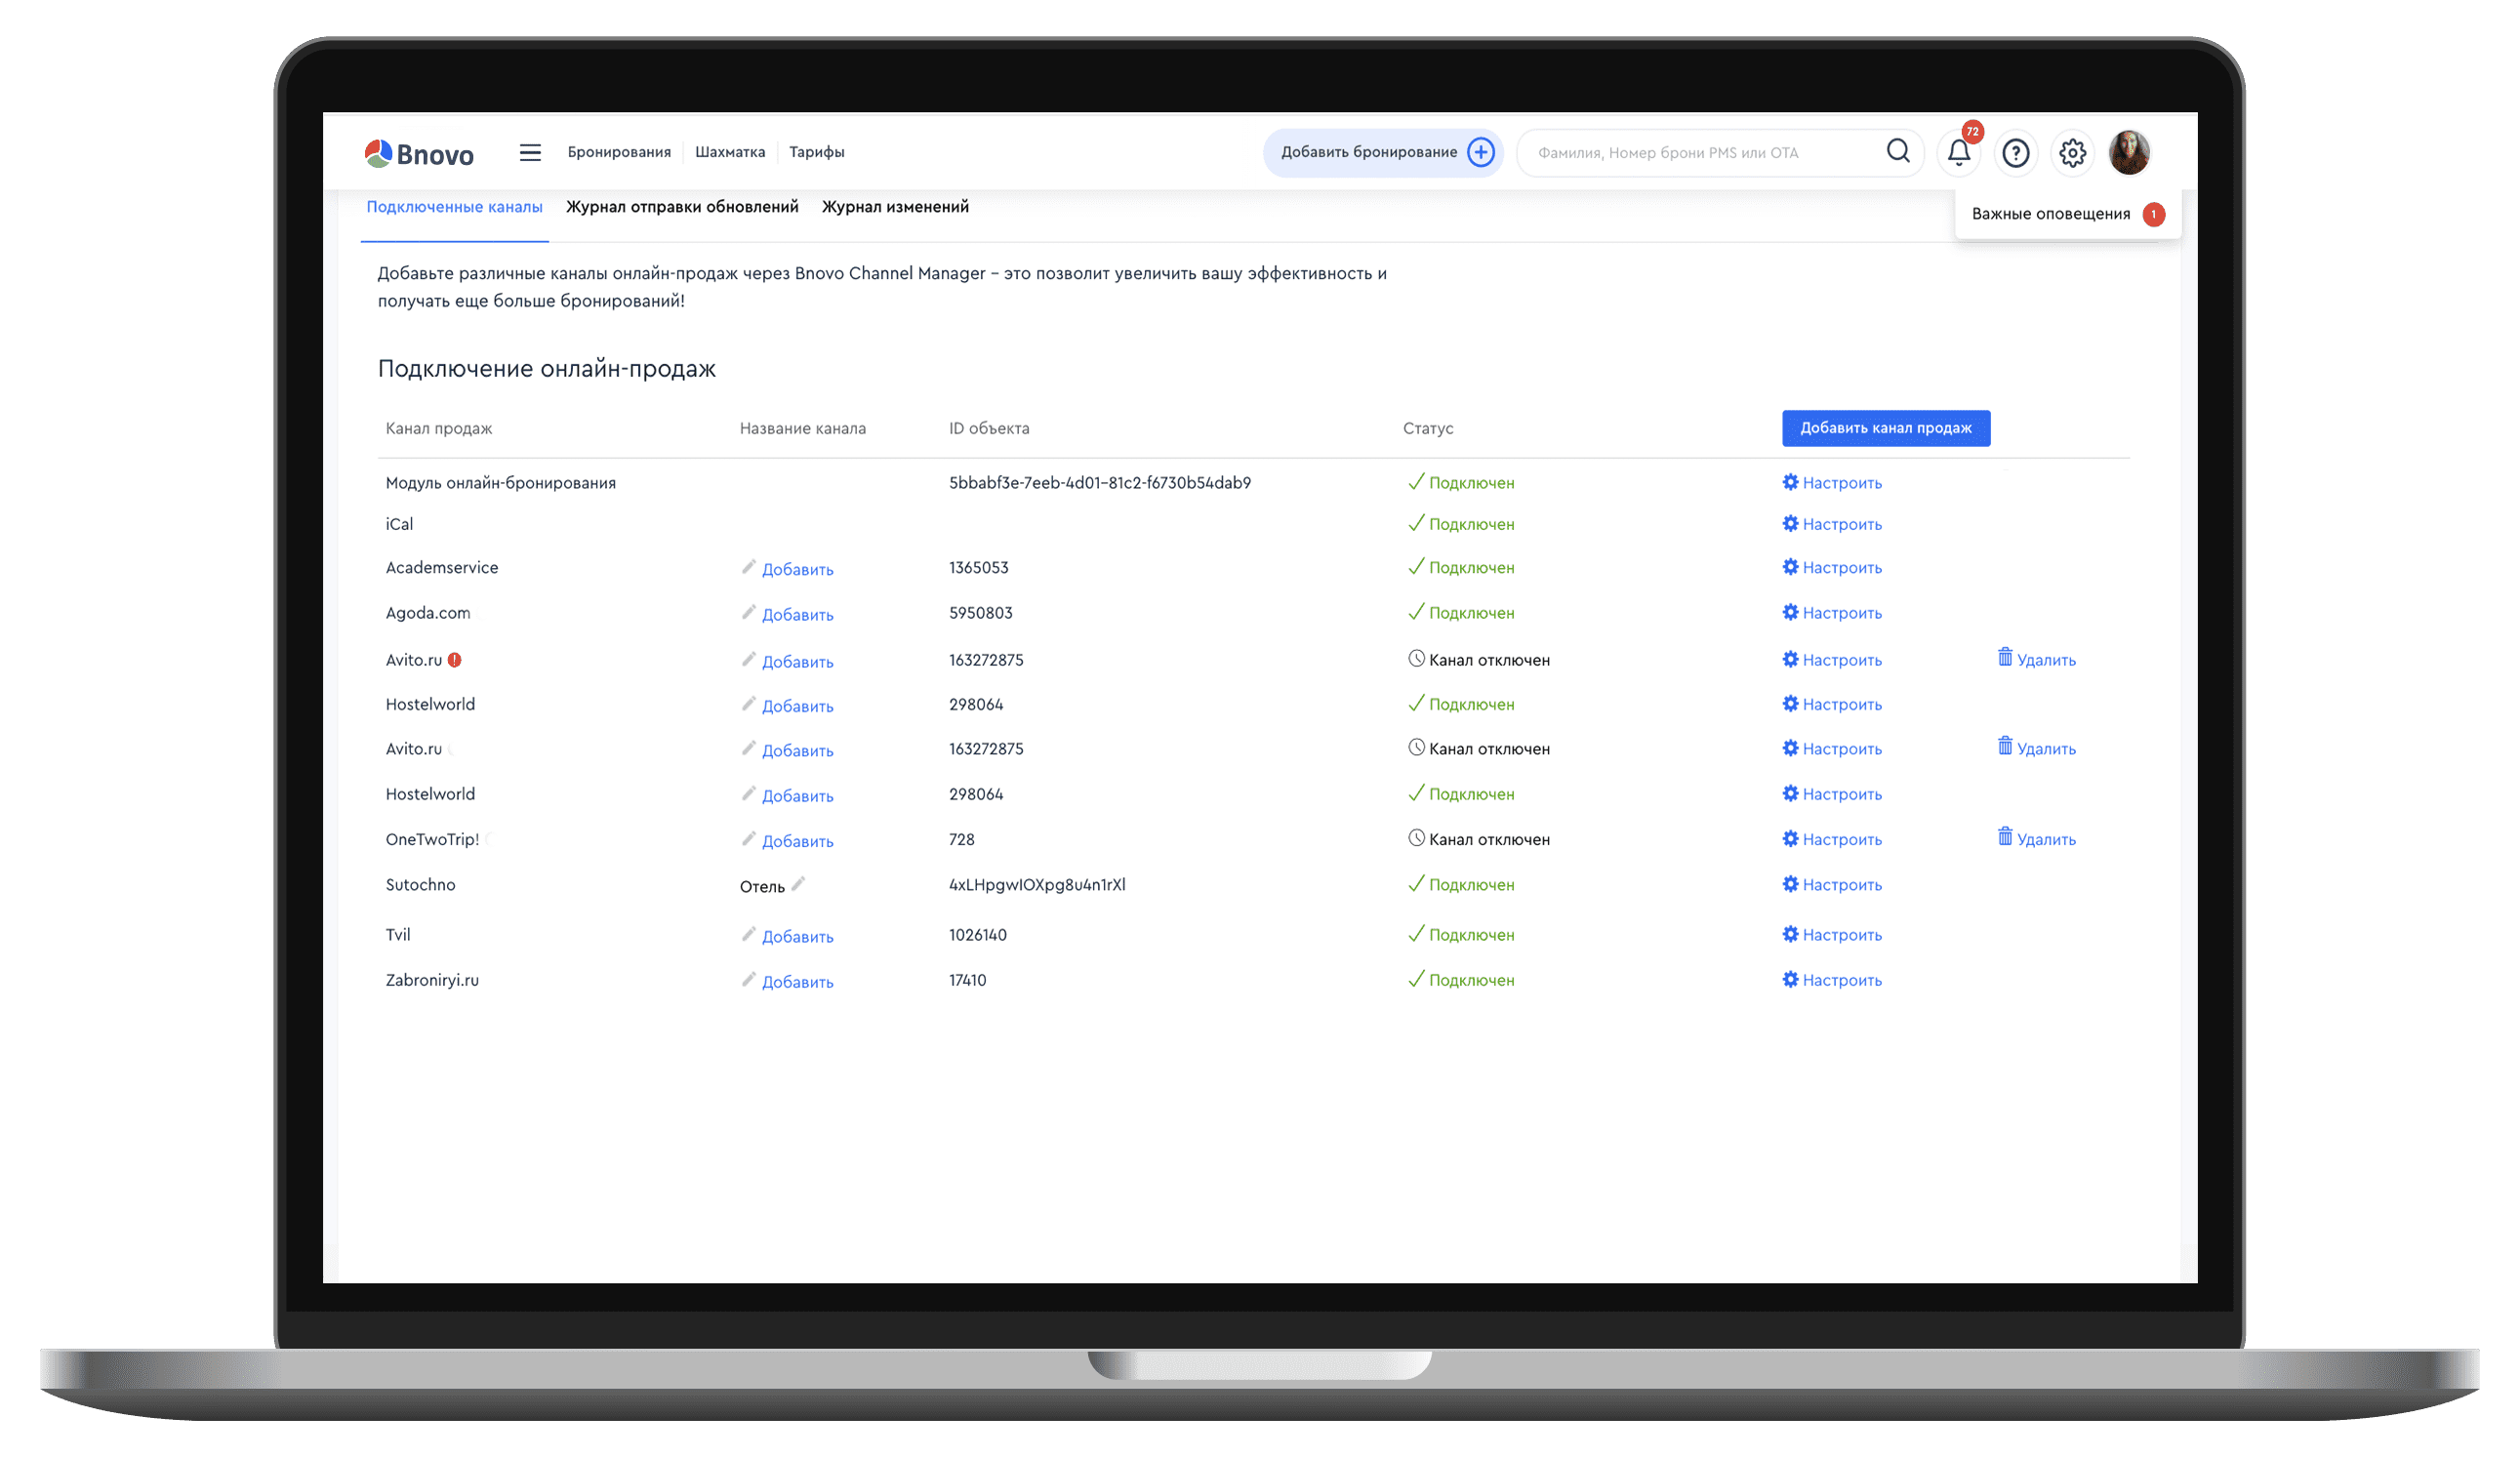This screenshot has width=2520, height=1458.
Task: Click the gear icon in the Sutochno row
Action: click(x=1790, y=884)
